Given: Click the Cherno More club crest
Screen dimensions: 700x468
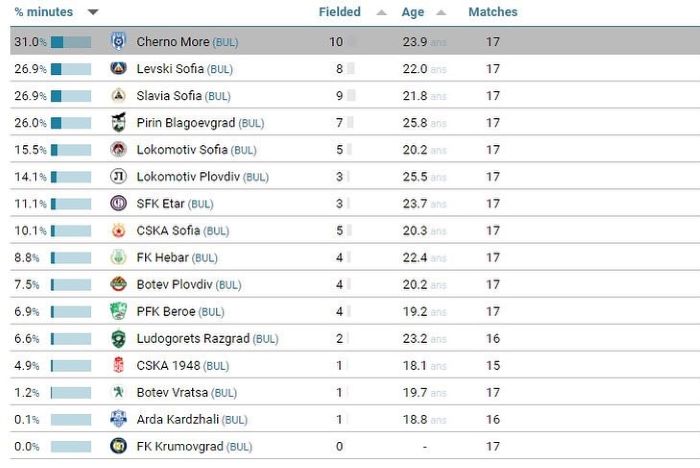Looking at the screenshot, I should click(x=118, y=41).
